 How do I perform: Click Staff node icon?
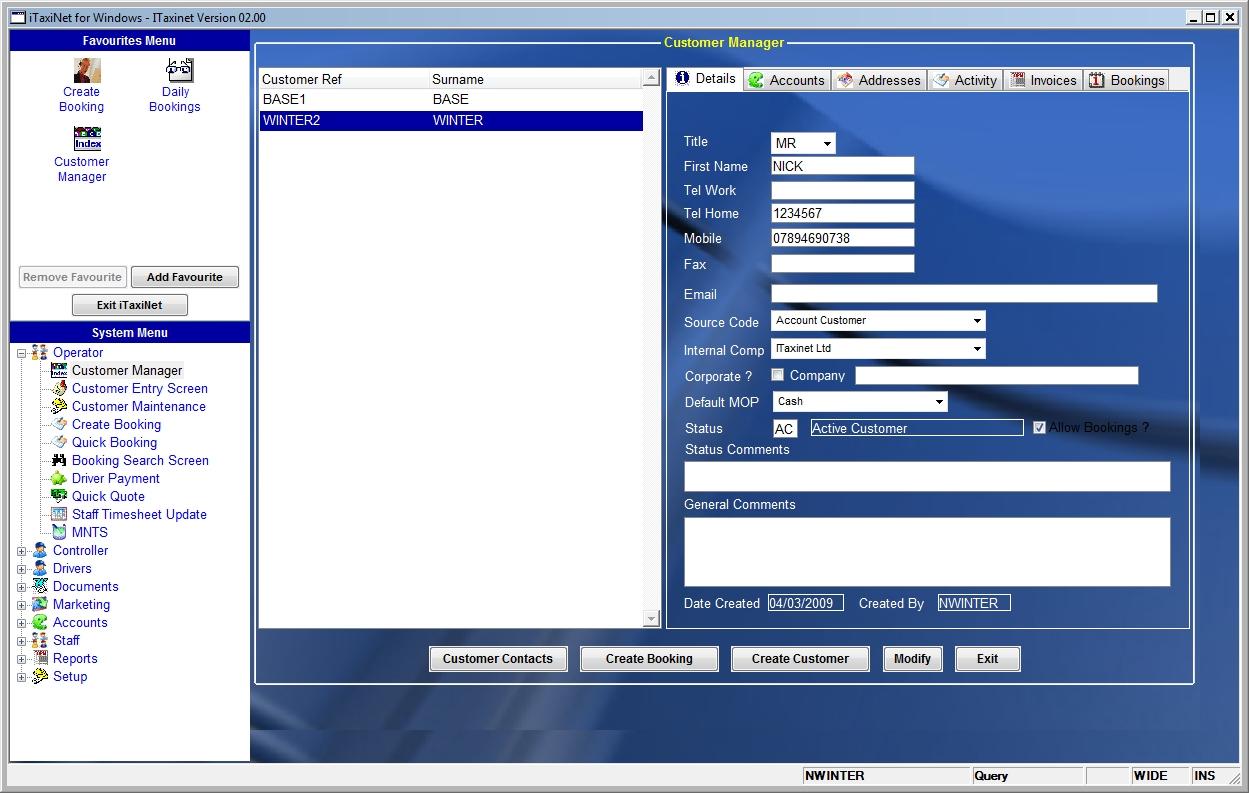click(40, 641)
